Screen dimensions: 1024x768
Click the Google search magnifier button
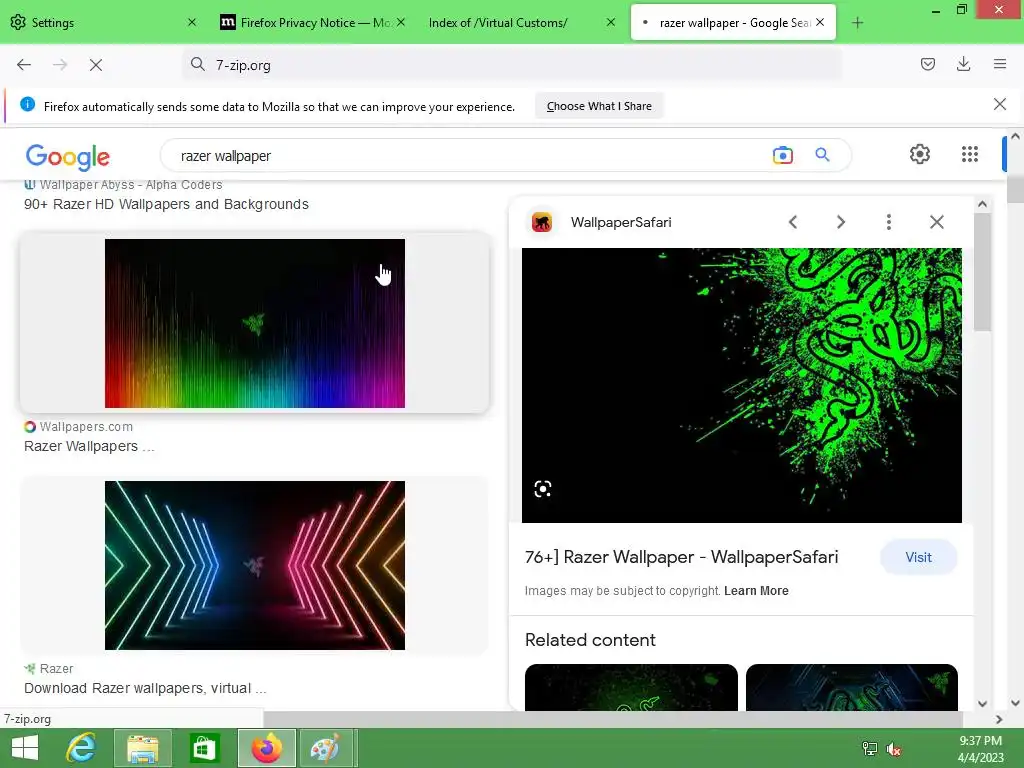point(822,155)
